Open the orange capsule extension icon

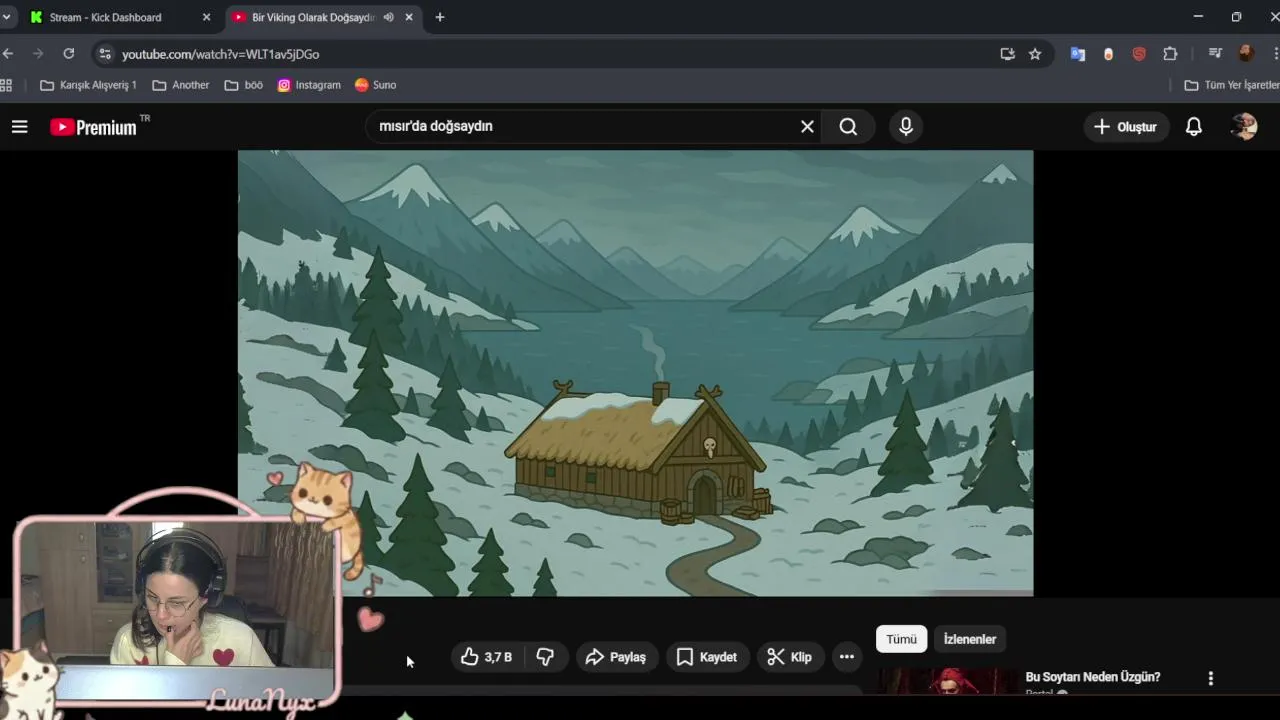point(1108,54)
